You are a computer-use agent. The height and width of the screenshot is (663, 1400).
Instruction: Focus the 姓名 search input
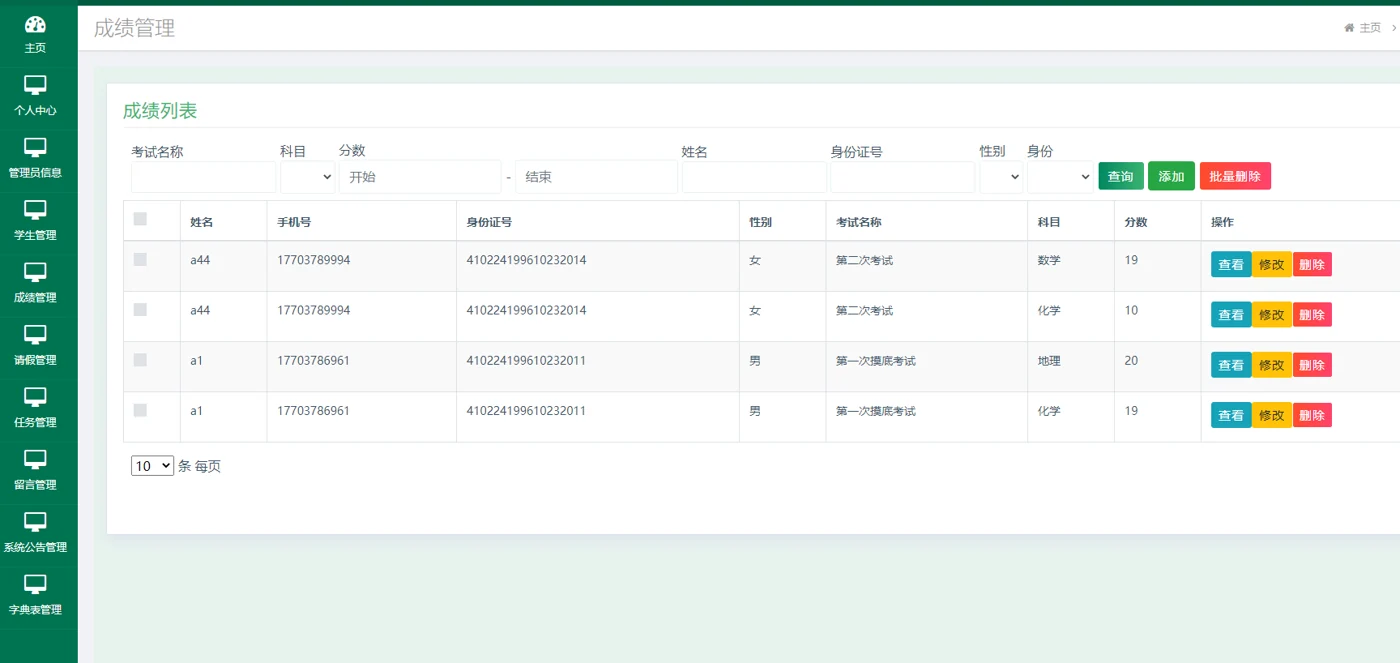click(x=754, y=177)
